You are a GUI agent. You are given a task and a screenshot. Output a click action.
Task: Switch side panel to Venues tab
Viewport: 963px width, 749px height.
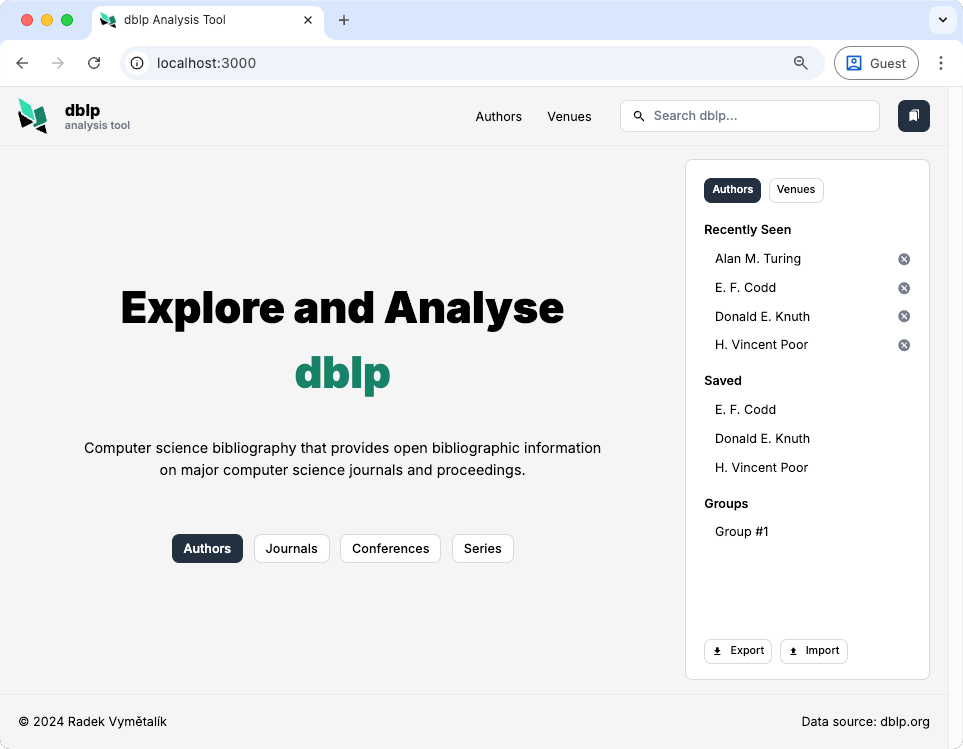click(x=795, y=190)
